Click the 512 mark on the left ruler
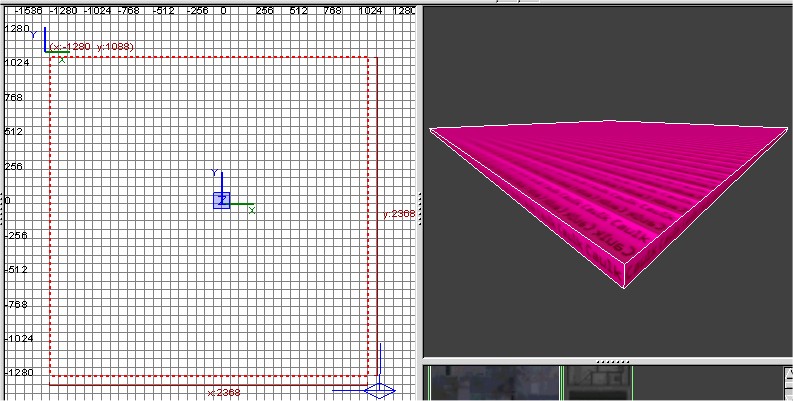793x401 pixels. click(15, 131)
